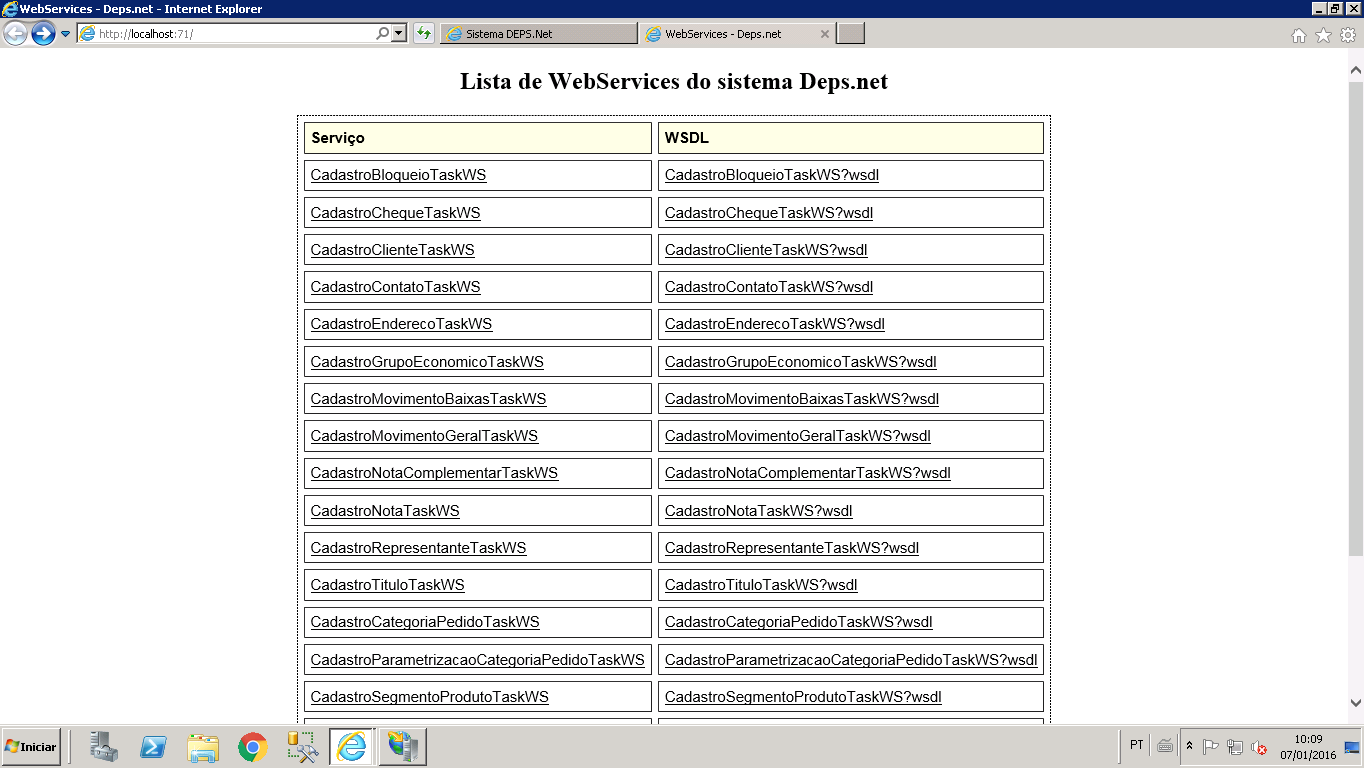Open Favorites star icon
The width and height of the screenshot is (1364, 768).
(x=1323, y=35)
